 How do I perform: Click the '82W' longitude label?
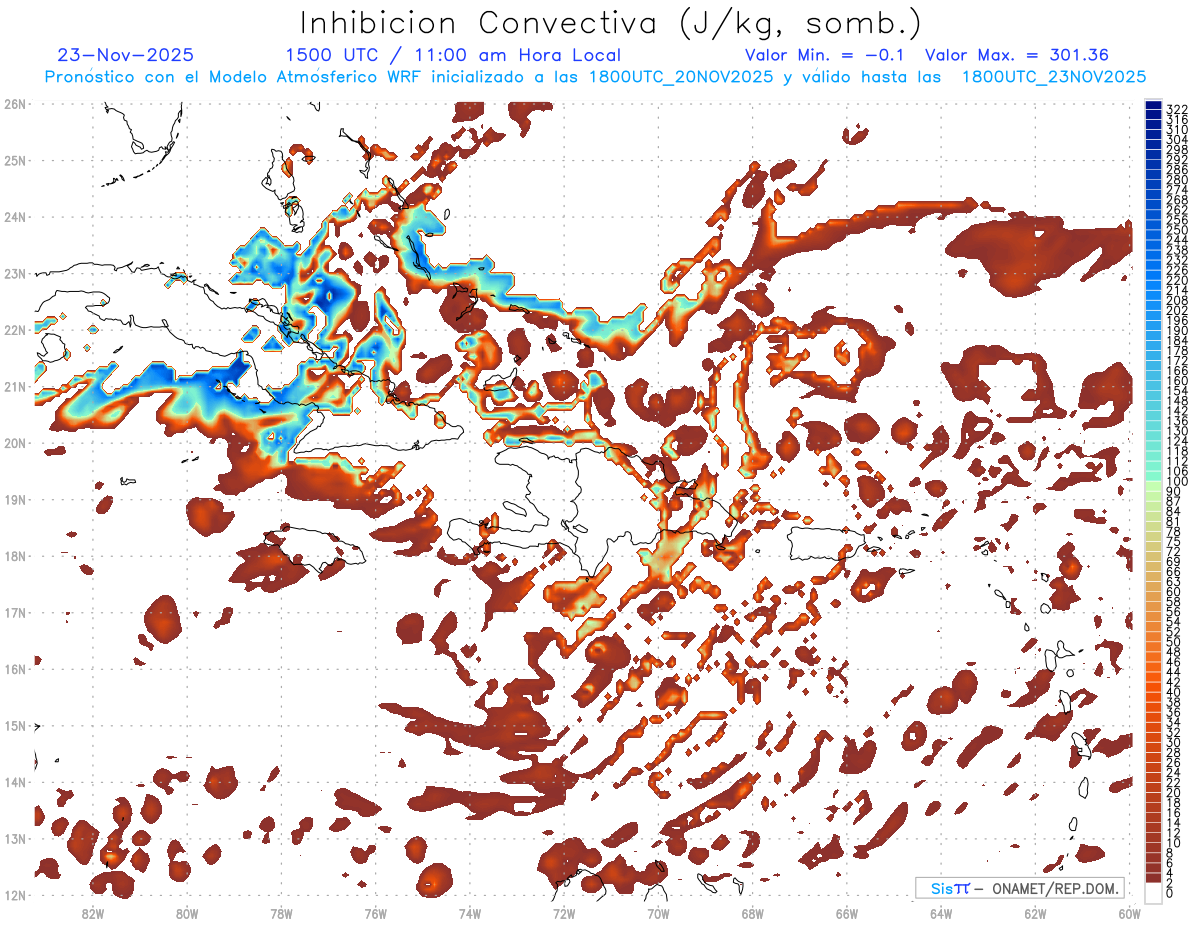[93, 913]
